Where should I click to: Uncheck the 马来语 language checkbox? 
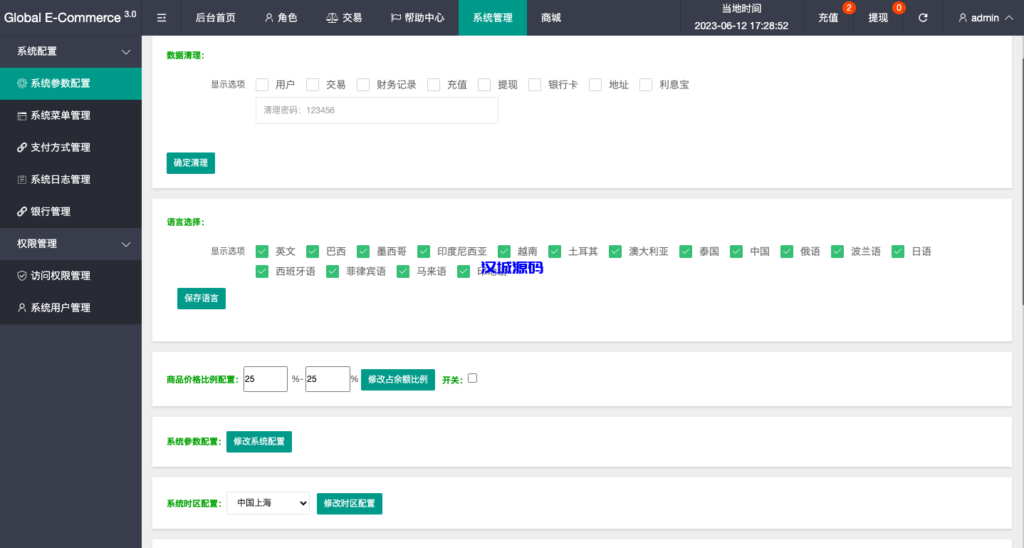403,271
